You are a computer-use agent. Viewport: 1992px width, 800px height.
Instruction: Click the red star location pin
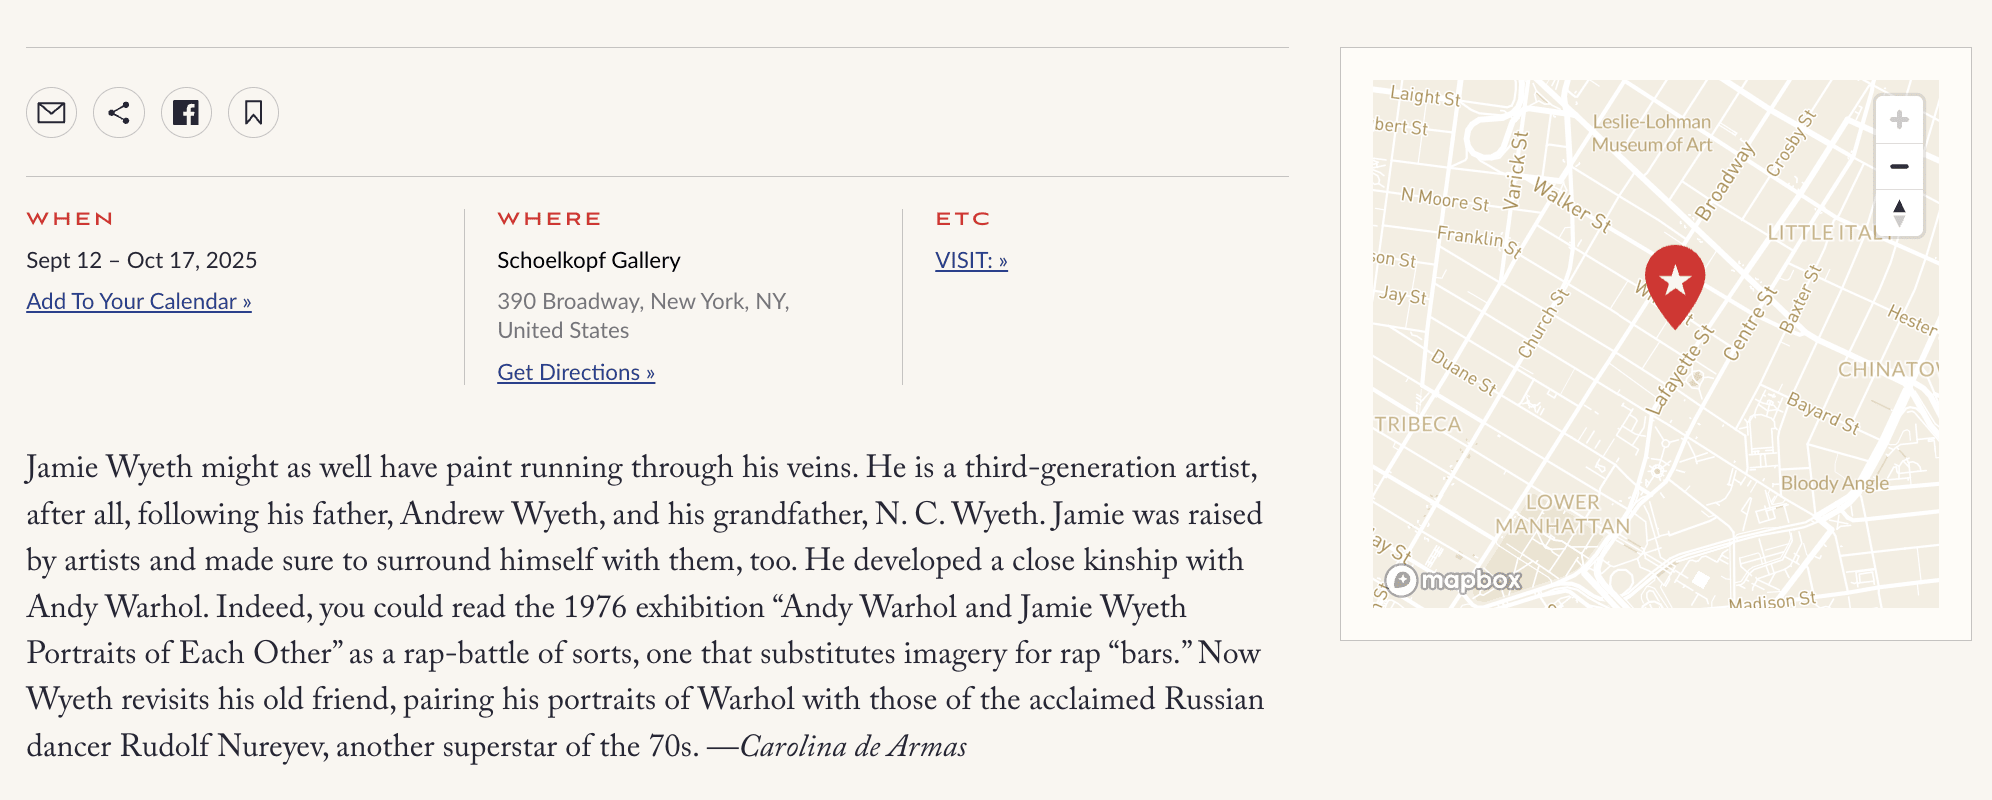[x=1675, y=285]
